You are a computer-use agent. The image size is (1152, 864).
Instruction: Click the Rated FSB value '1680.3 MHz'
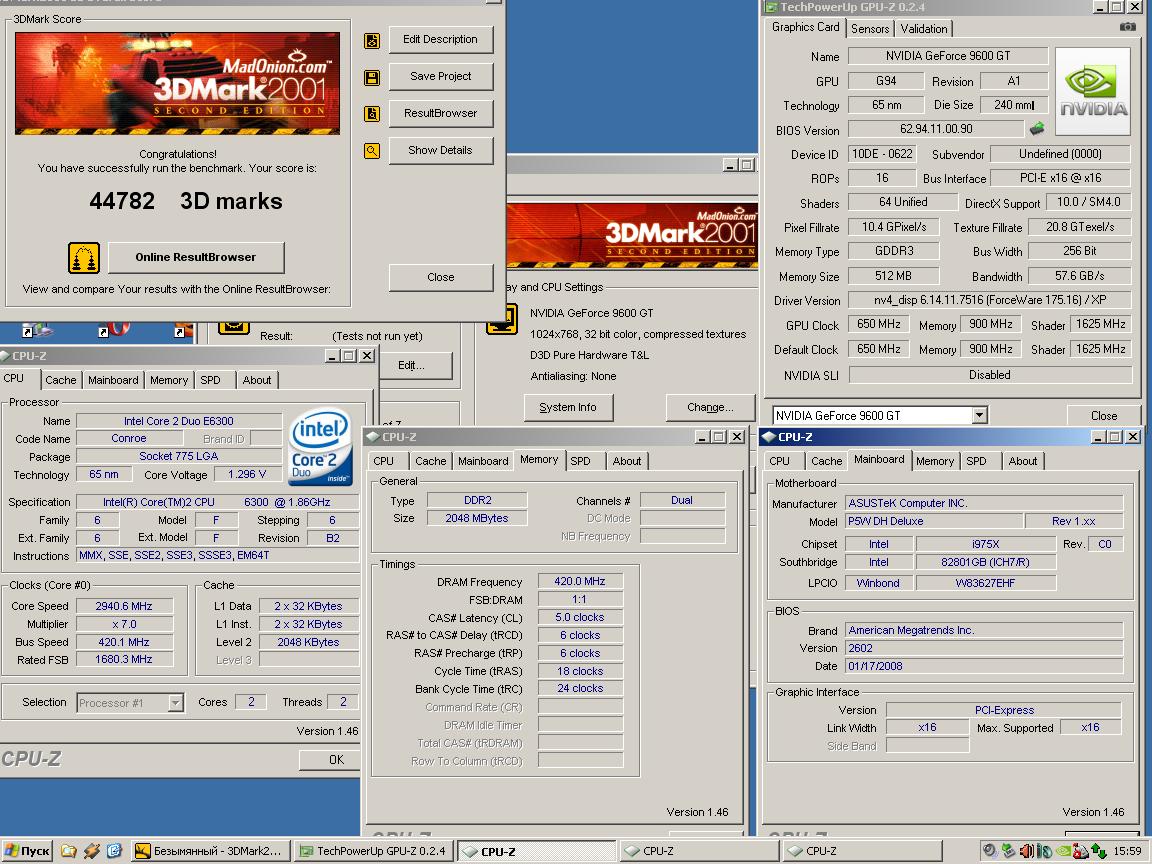pos(123,660)
